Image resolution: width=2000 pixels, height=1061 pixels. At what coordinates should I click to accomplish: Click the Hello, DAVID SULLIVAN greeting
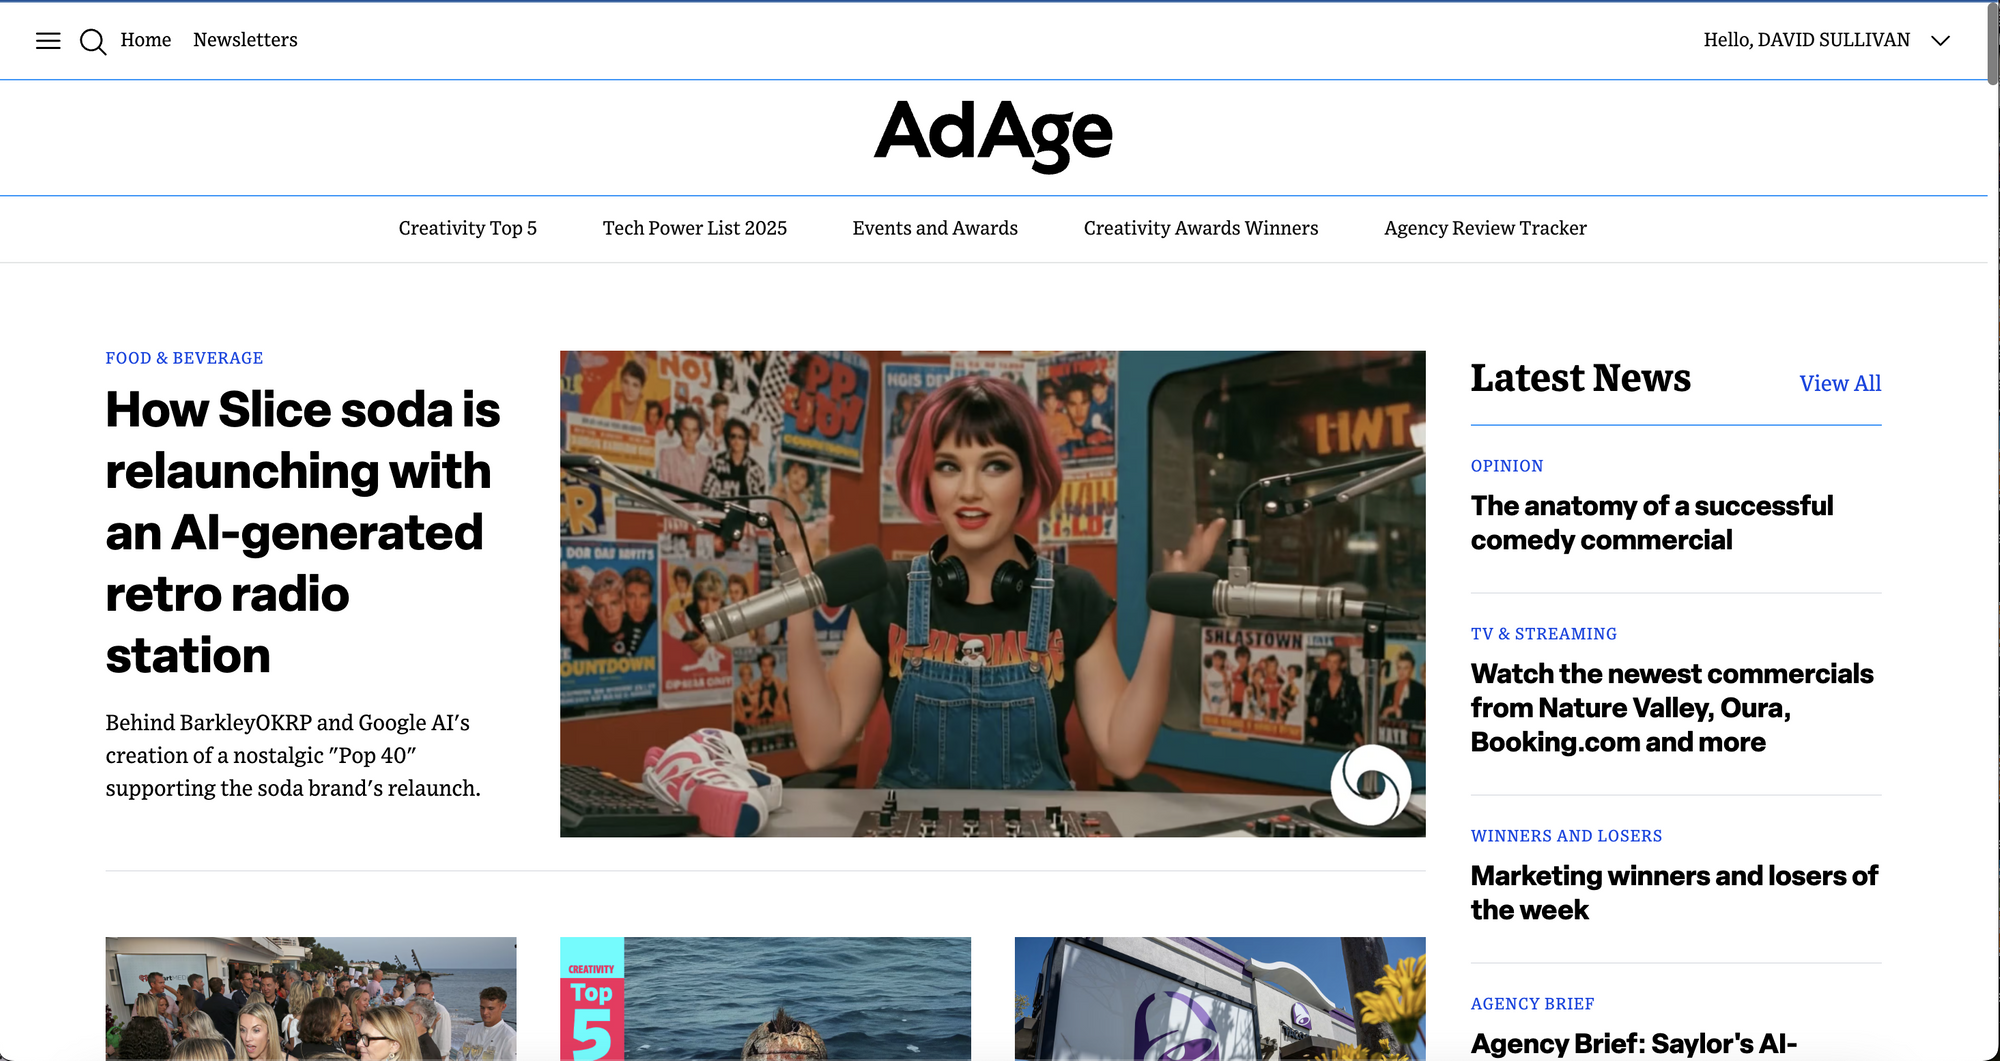1807,40
